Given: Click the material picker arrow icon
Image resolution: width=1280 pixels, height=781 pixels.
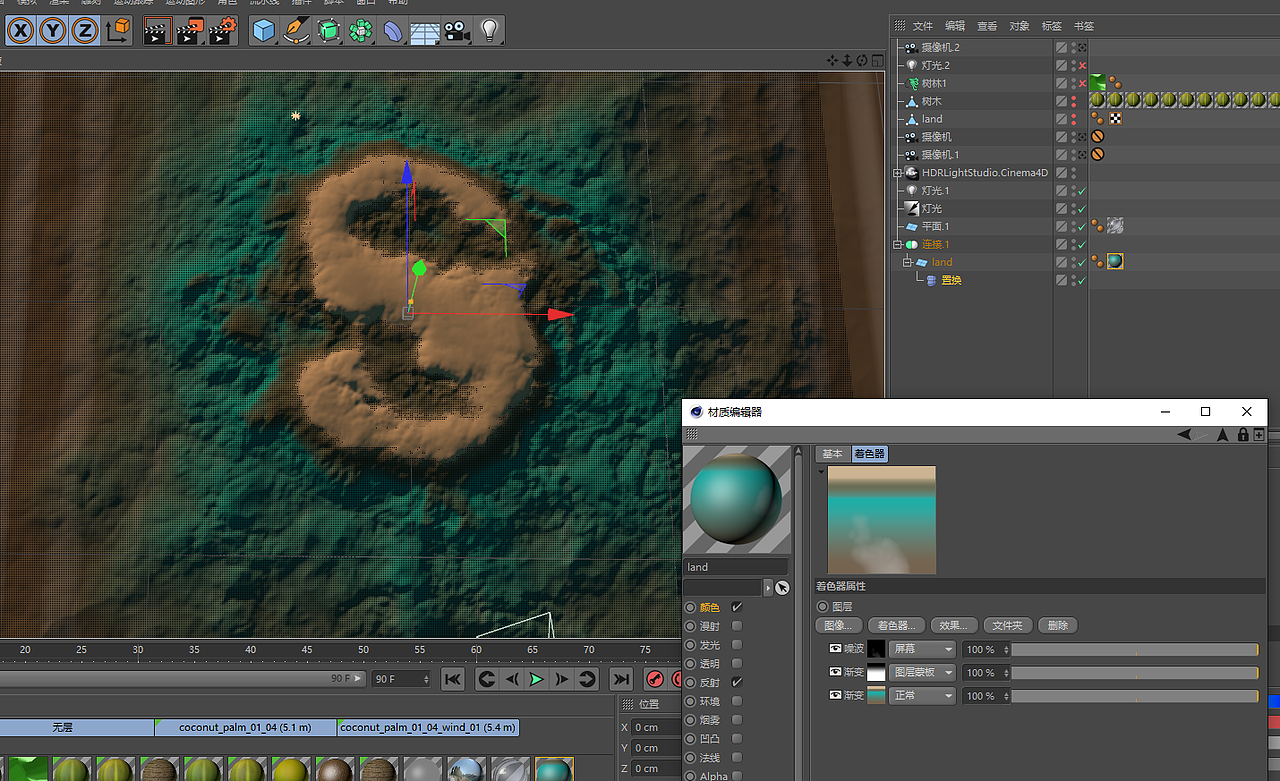Looking at the screenshot, I should pos(782,588).
